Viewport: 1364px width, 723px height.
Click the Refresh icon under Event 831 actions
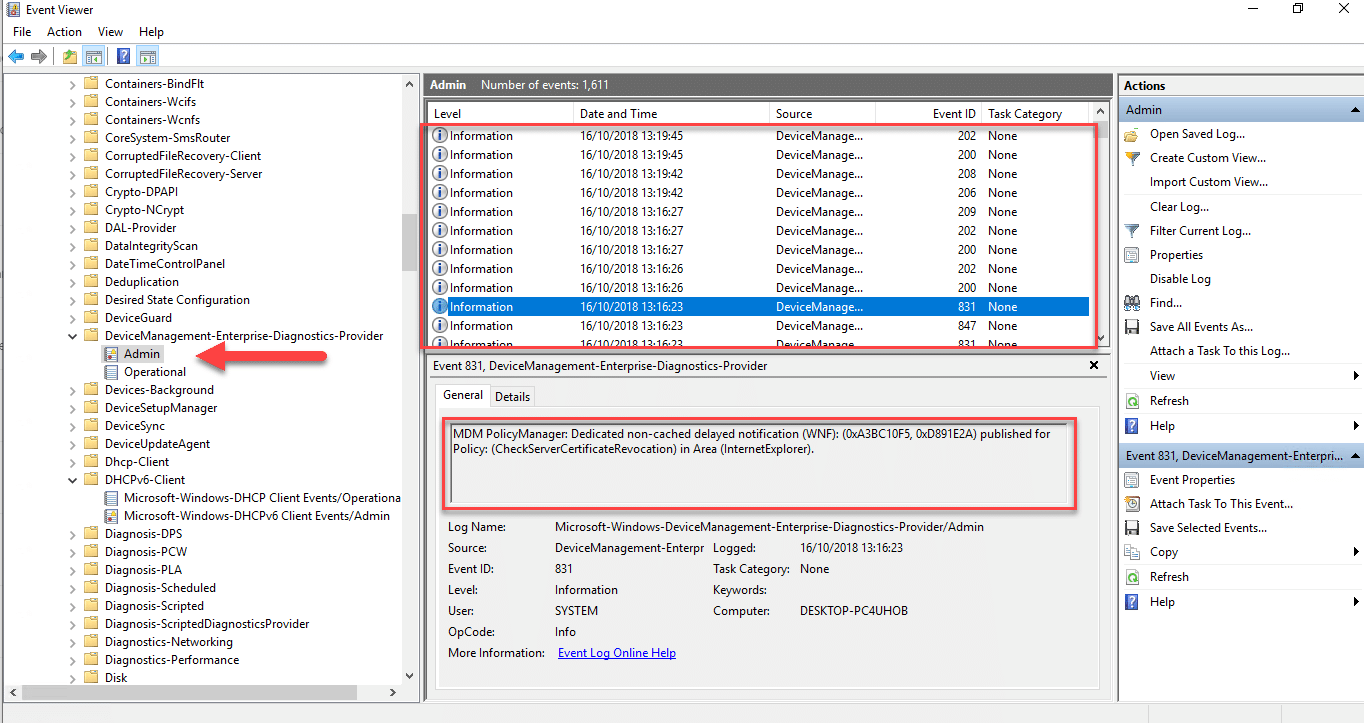point(1132,577)
